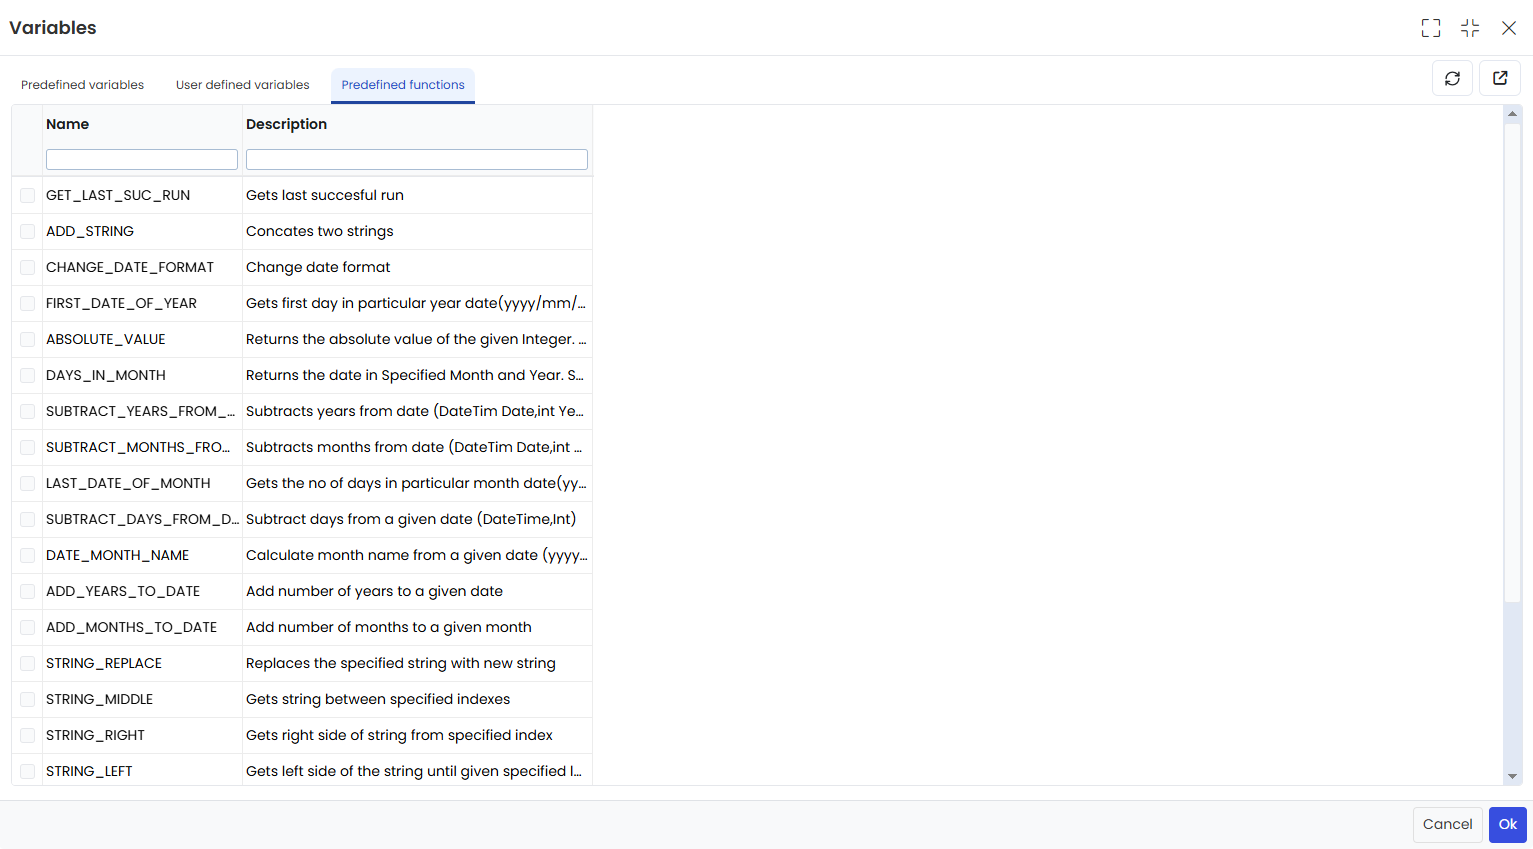Open User defined variables tab
This screenshot has width=1533, height=849.
point(243,85)
